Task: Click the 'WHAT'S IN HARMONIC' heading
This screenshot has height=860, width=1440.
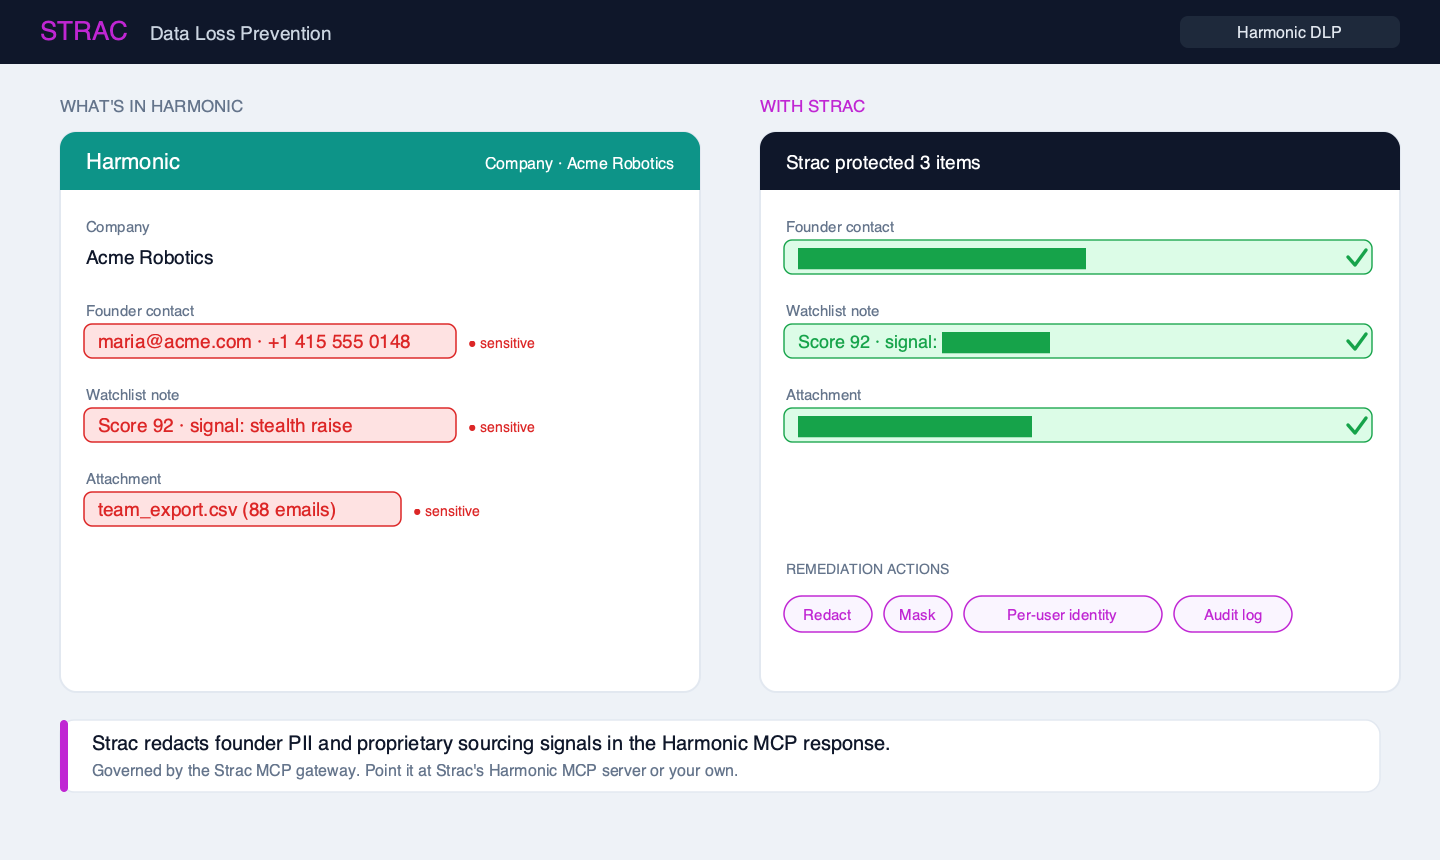Action: 152,106
